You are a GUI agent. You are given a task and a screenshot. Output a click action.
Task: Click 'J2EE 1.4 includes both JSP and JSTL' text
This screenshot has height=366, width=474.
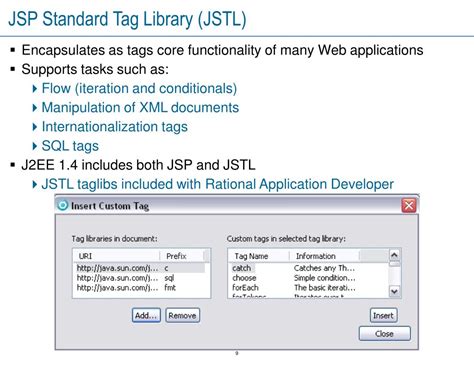[x=138, y=165]
